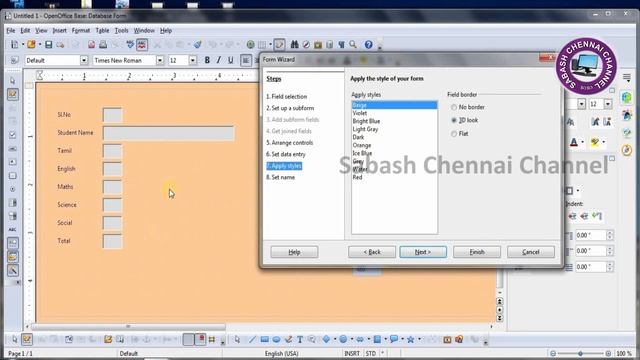Open the Times New Roman font dropdown
This screenshot has width=640, height=360.
[160, 60]
